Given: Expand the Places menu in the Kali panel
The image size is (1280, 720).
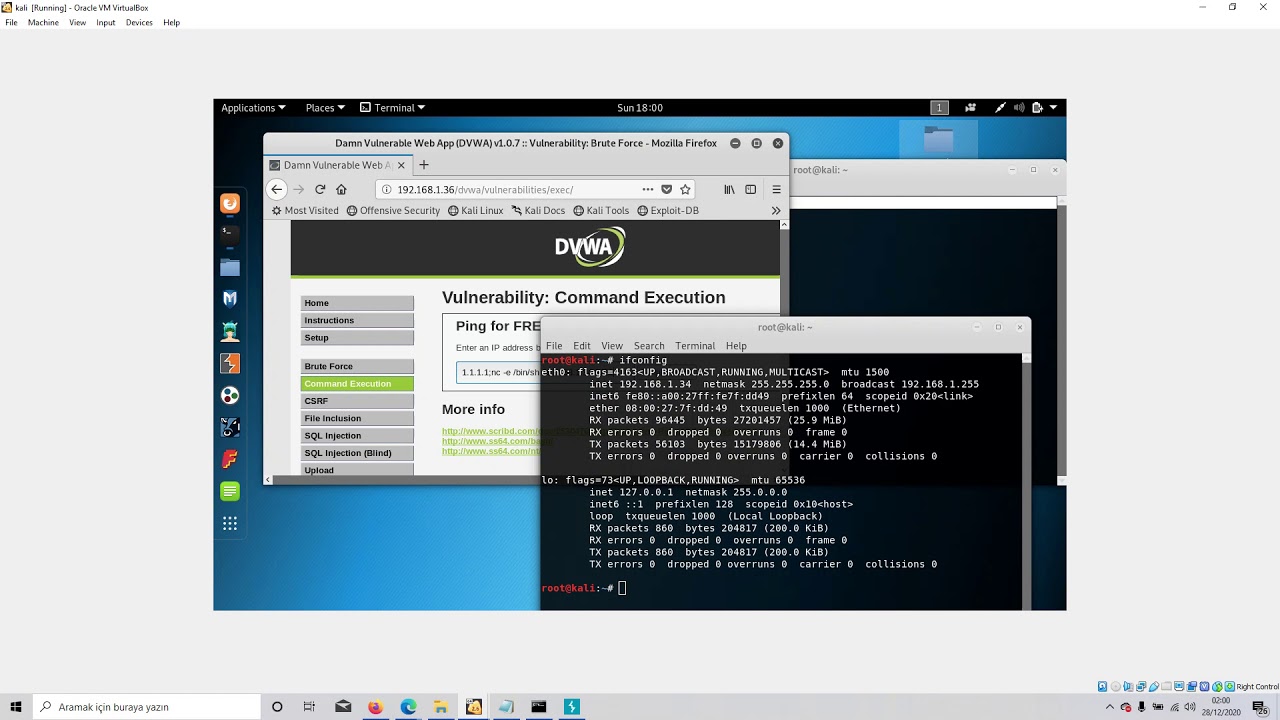Looking at the screenshot, I should [x=325, y=107].
